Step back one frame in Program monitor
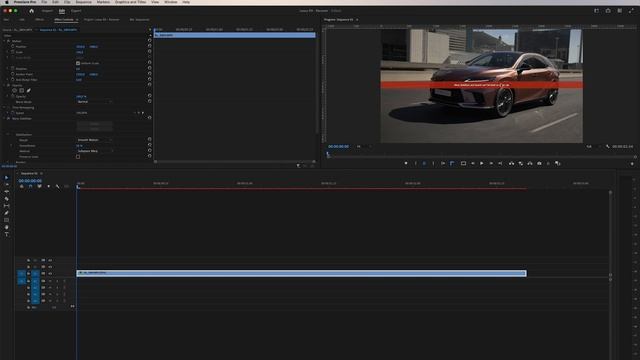Viewport: 640px width, 360px height. [473, 163]
